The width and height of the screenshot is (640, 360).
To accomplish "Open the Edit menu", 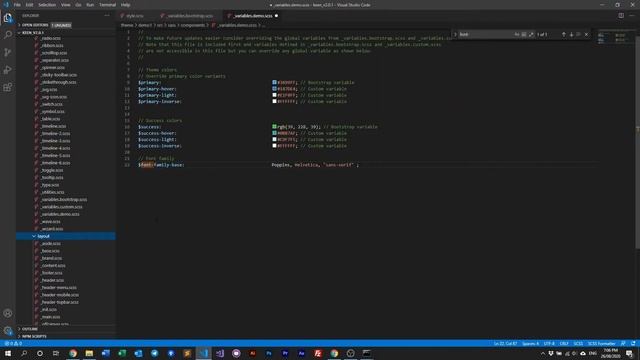I will click(x=29, y=5).
